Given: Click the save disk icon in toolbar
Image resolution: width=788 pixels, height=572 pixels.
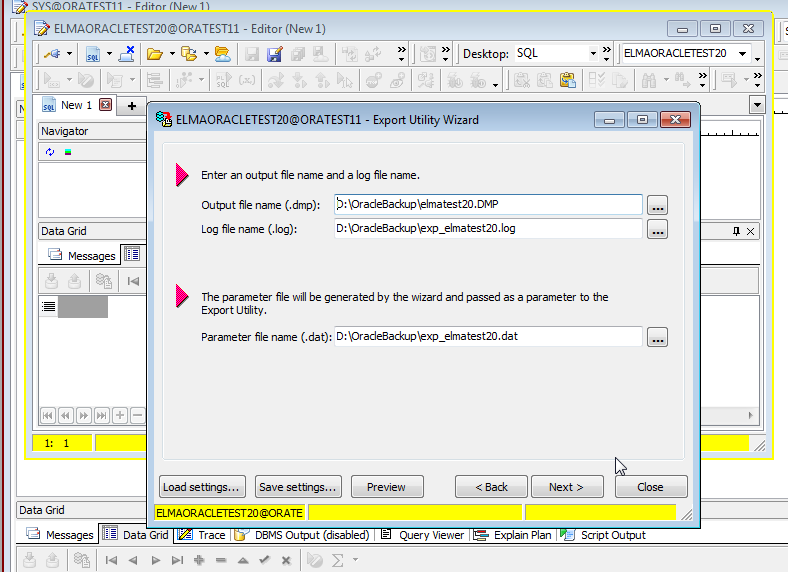Looking at the screenshot, I should pyautogui.click(x=251, y=54).
